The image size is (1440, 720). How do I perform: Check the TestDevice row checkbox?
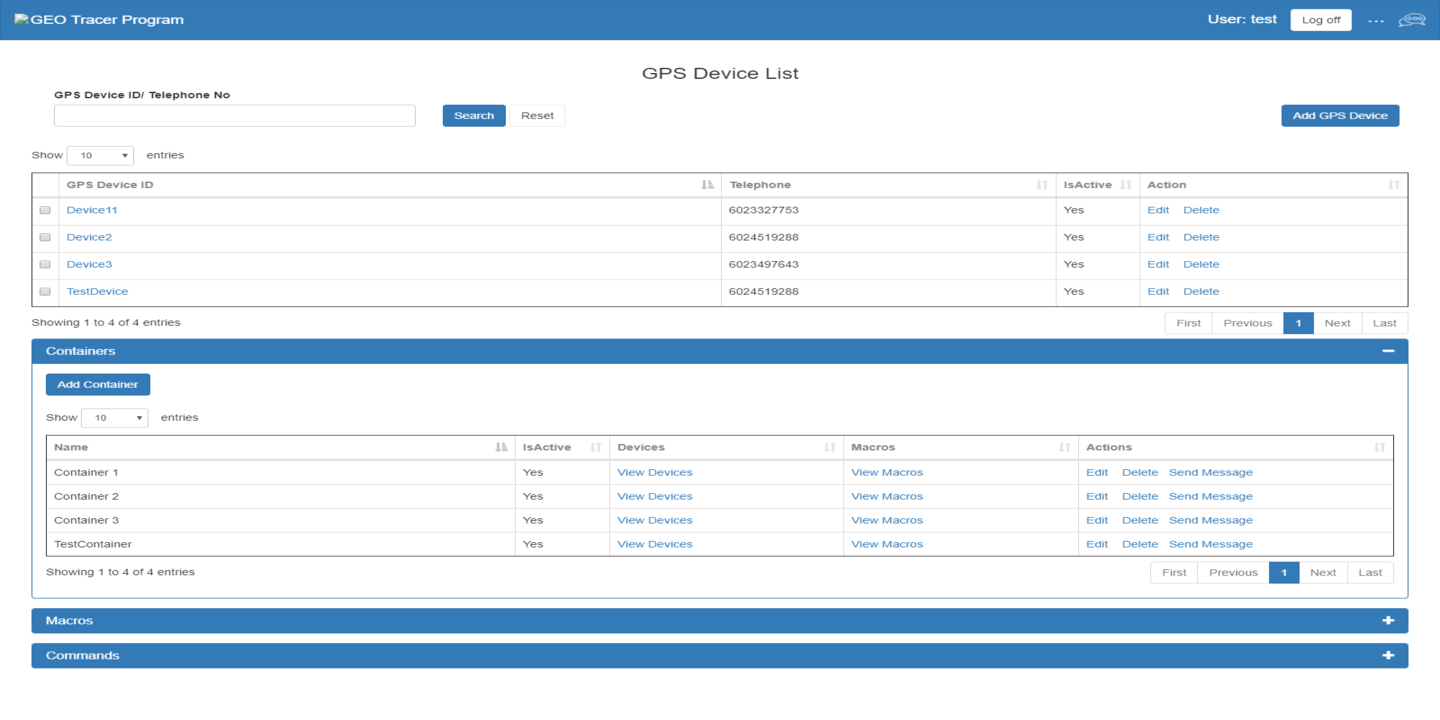(x=45, y=291)
